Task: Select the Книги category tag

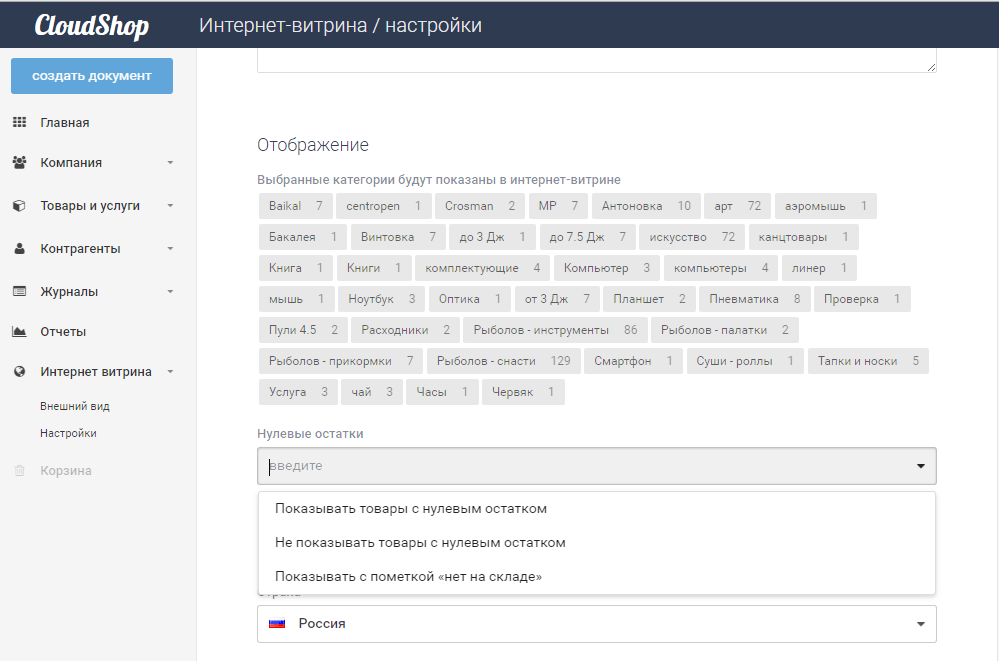Action: (374, 268)
